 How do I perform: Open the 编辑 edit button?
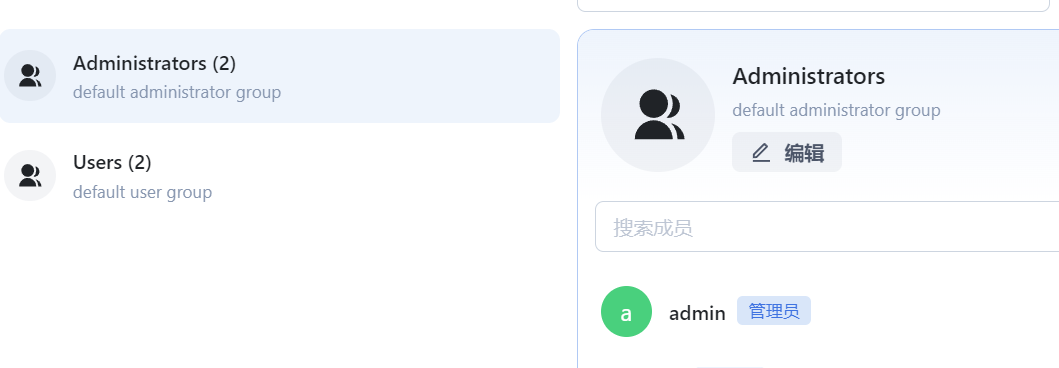787,153
